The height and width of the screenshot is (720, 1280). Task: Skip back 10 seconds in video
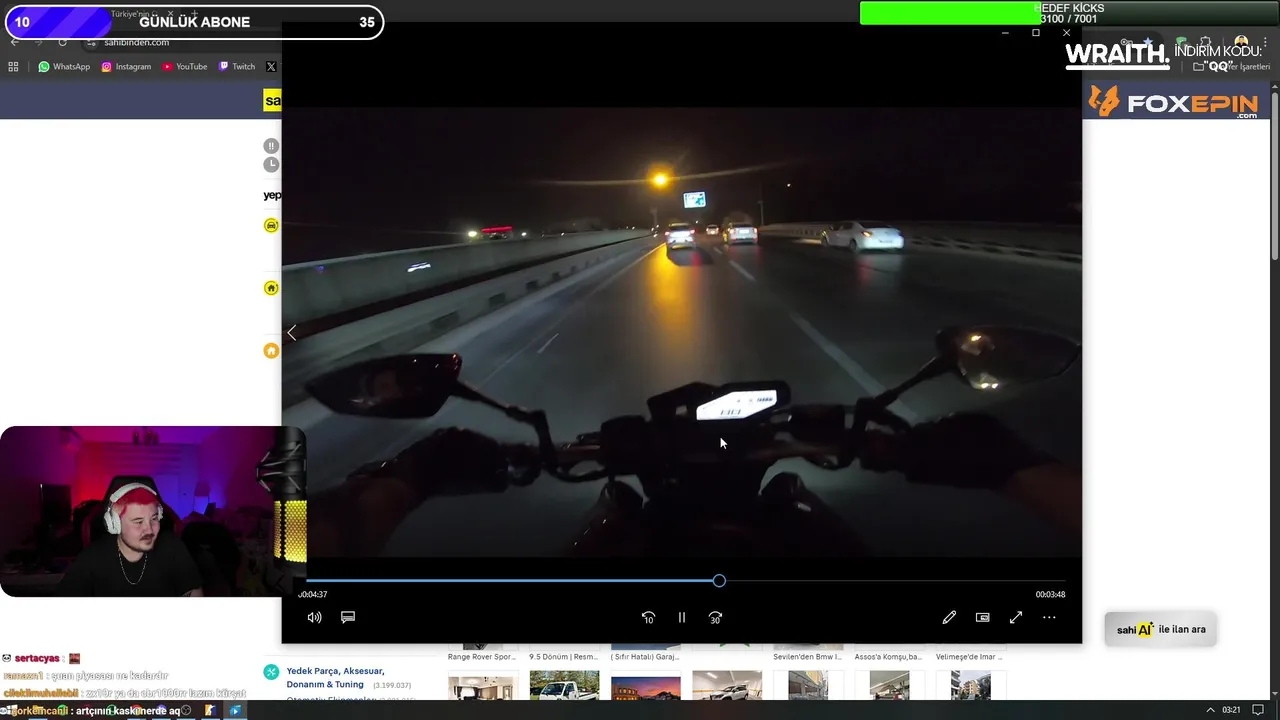coord(648,617)
